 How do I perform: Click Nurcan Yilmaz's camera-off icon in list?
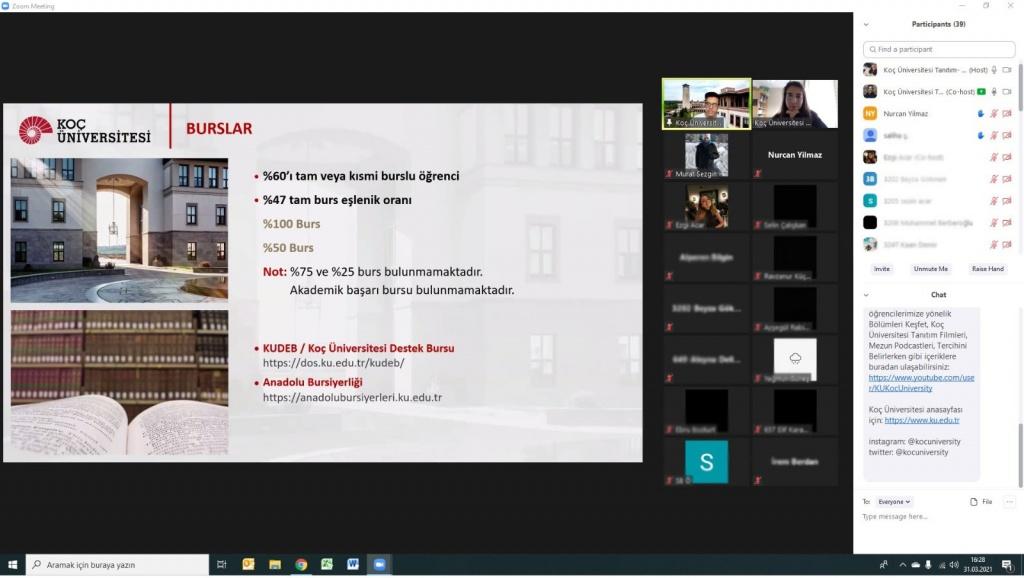(1006, 114)
